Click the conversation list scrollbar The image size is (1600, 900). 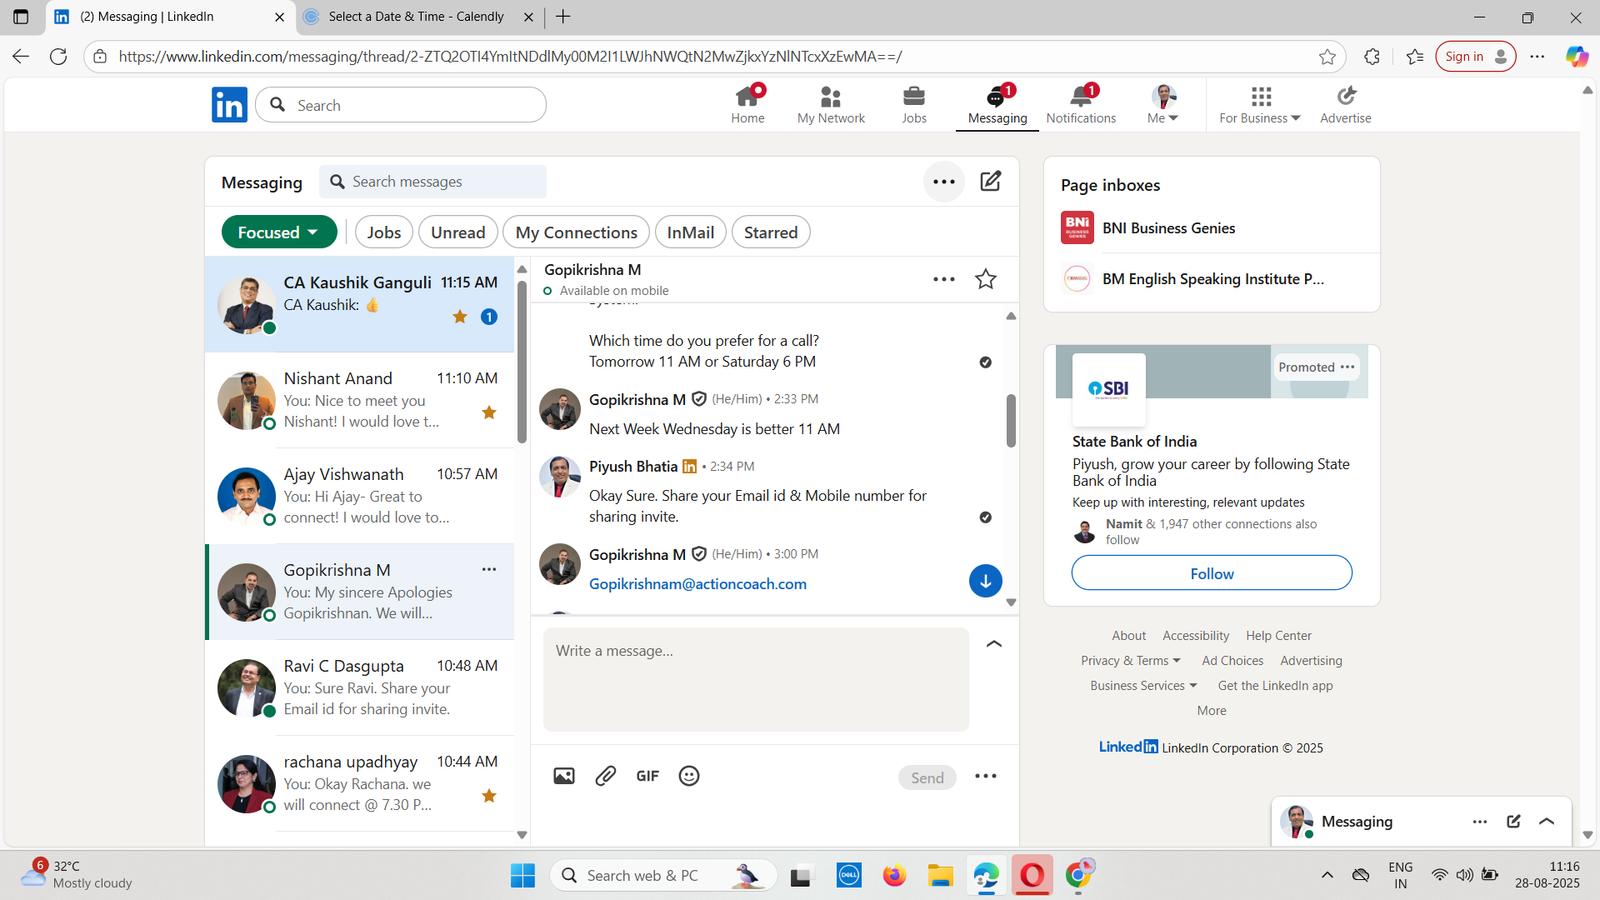pos(522,360)
